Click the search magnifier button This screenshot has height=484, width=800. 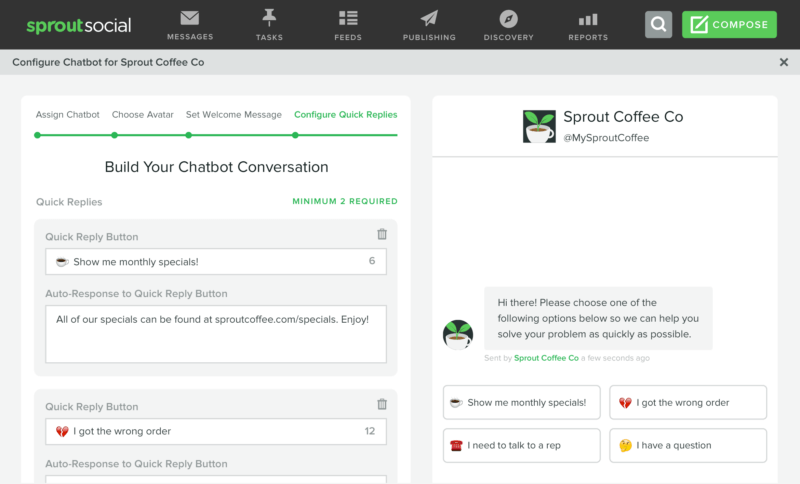(658, 25)
